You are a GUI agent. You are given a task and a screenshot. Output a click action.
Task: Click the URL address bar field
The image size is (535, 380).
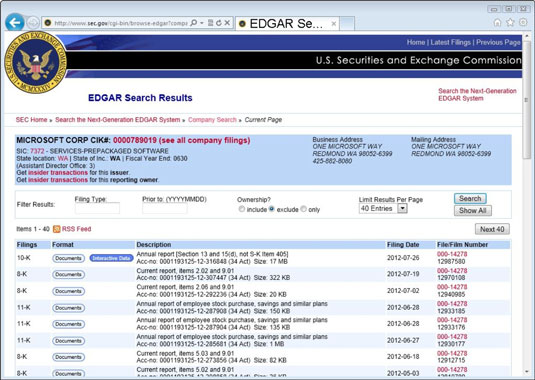(x=120, y=23)
